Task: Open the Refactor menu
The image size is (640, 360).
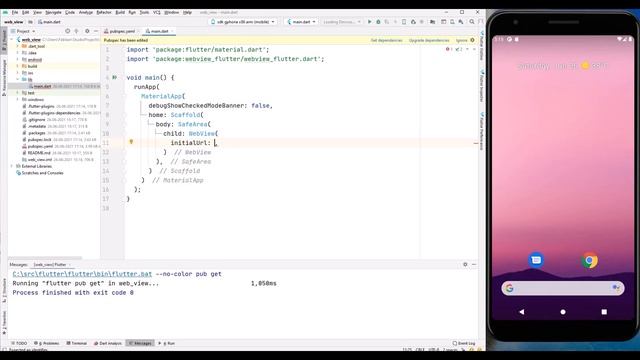Action: 104,12
